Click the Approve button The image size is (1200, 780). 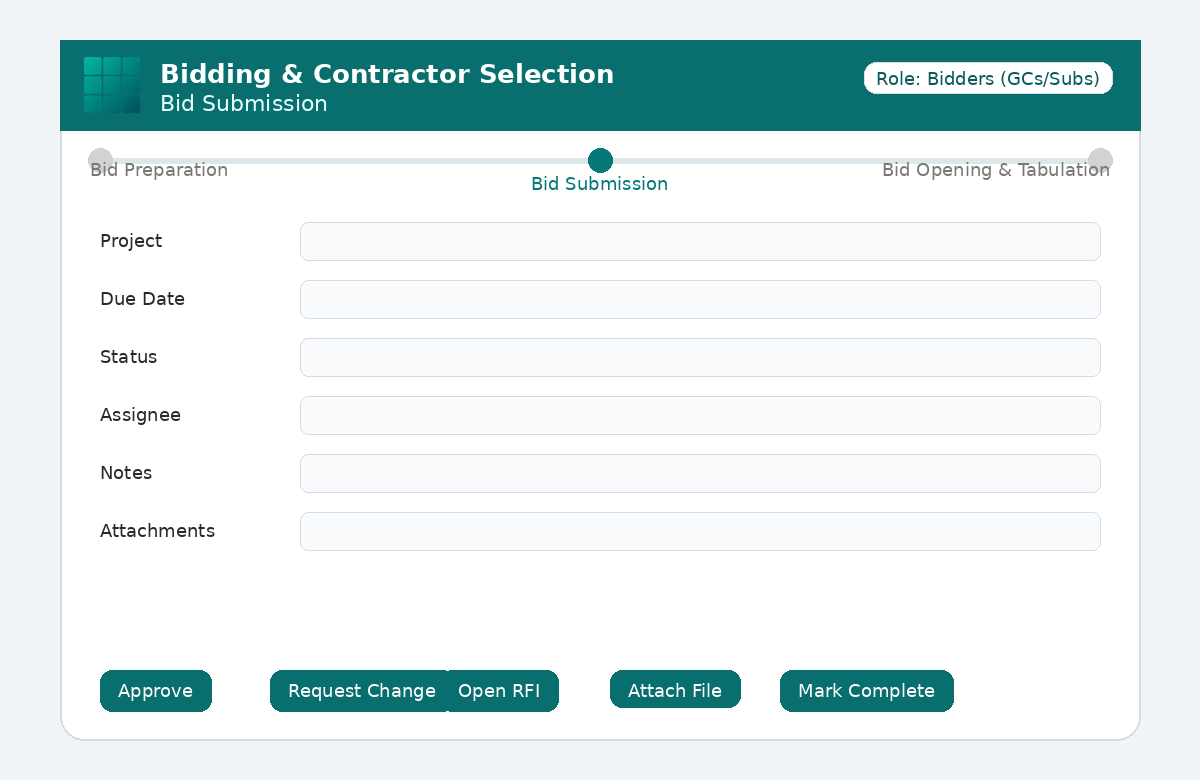(x=156, y=691)
